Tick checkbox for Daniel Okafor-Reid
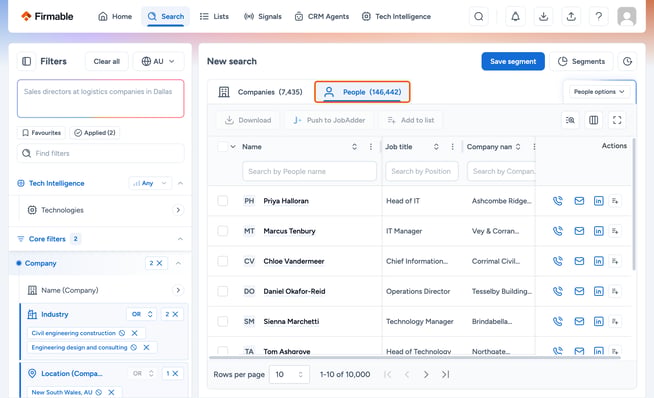The width and height of the screenshot is (654, 398). 223,291
